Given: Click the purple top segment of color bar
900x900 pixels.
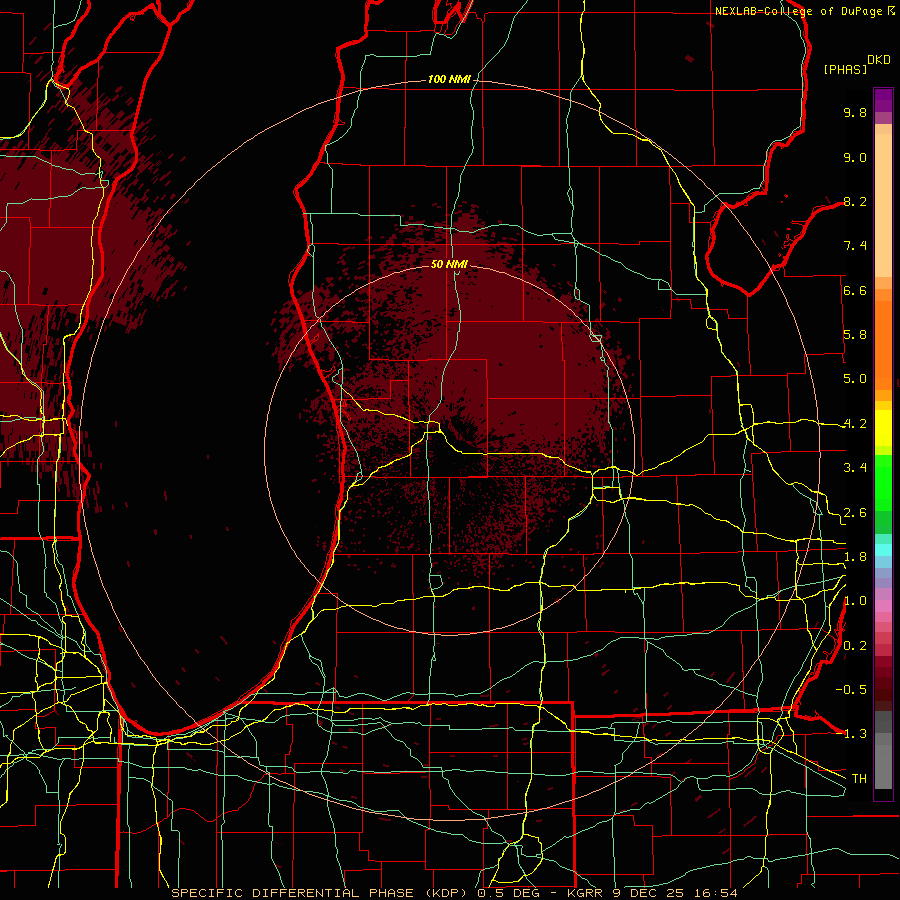Looking at the screenshot, I should click(883, 100).
